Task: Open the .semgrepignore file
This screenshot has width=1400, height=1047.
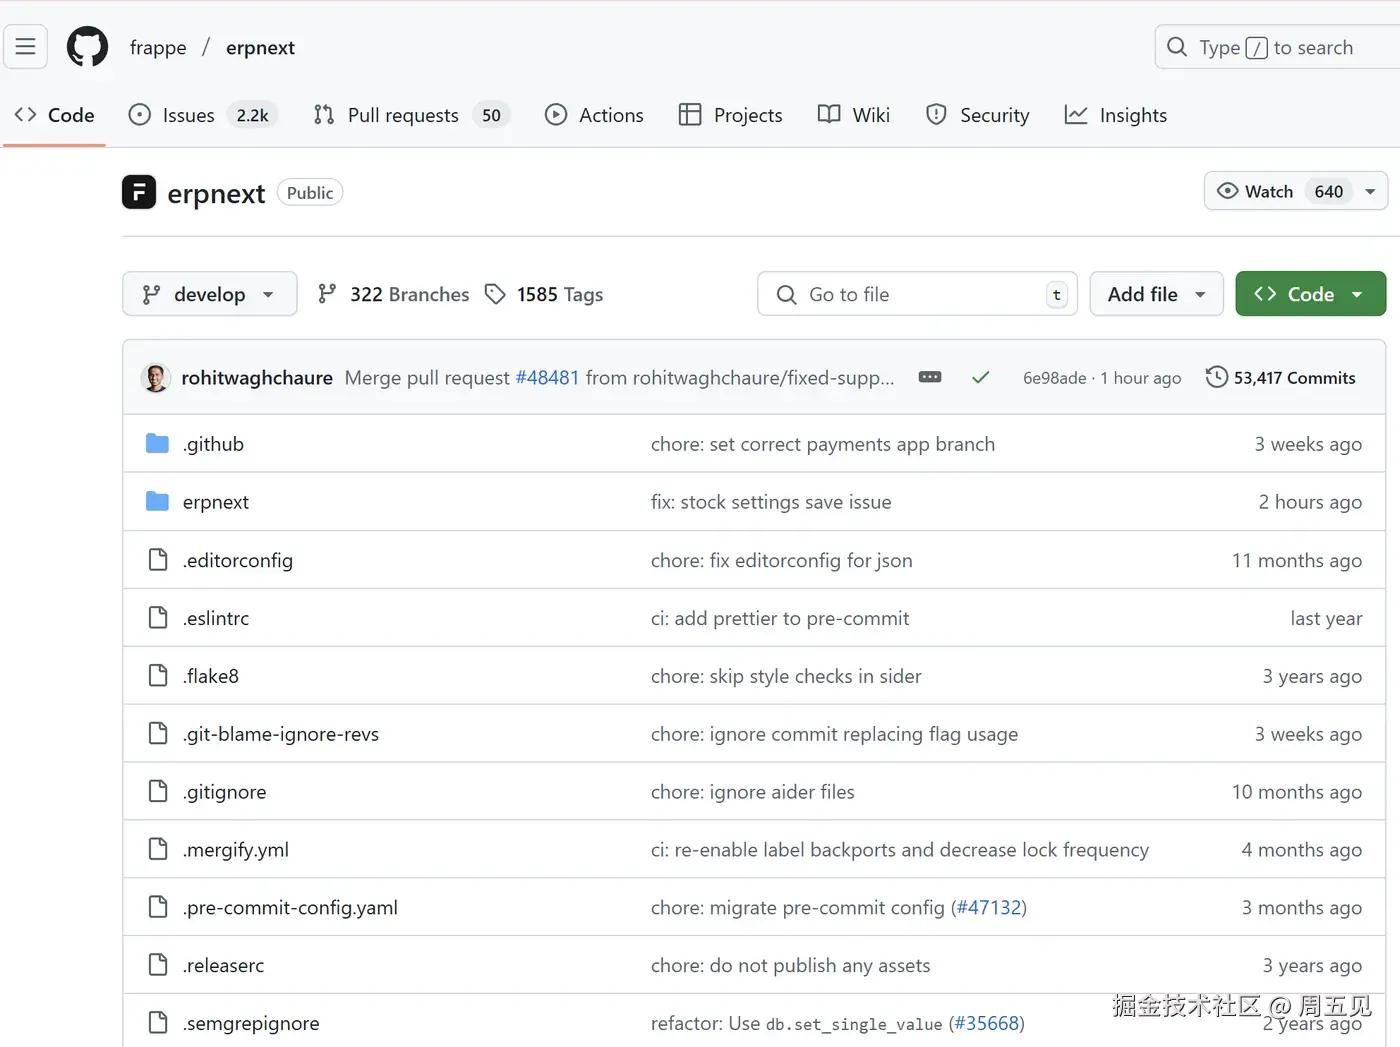Action: click(251, 1024)
